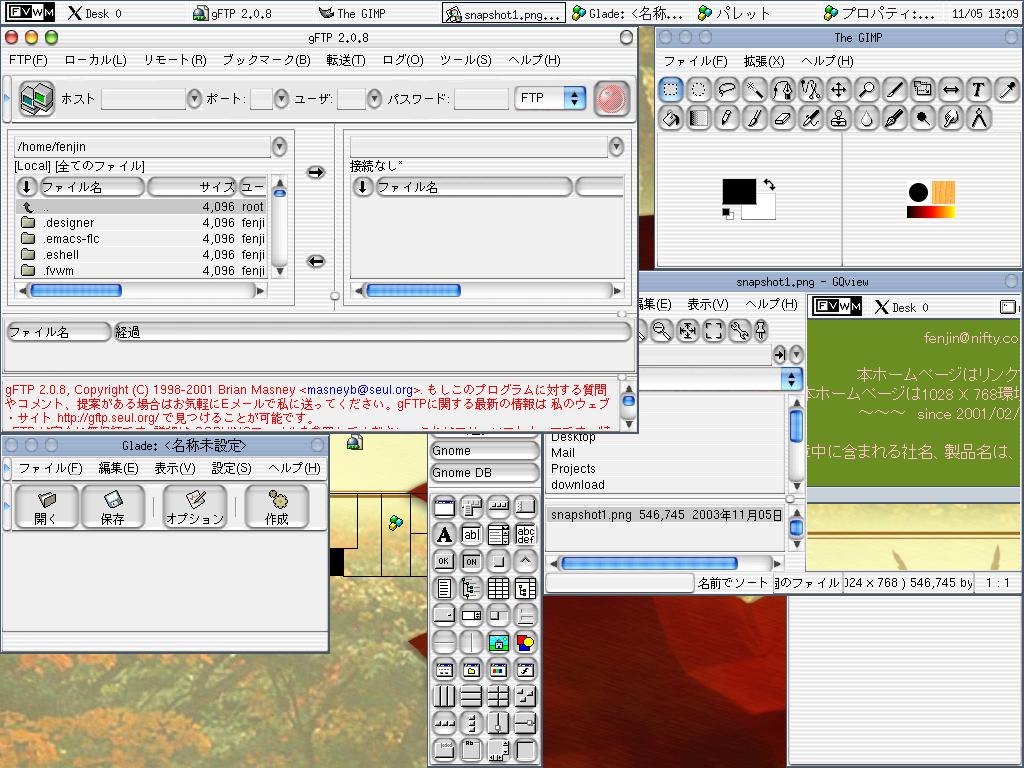Open the FTP protocol selector

tap(551, 98)
